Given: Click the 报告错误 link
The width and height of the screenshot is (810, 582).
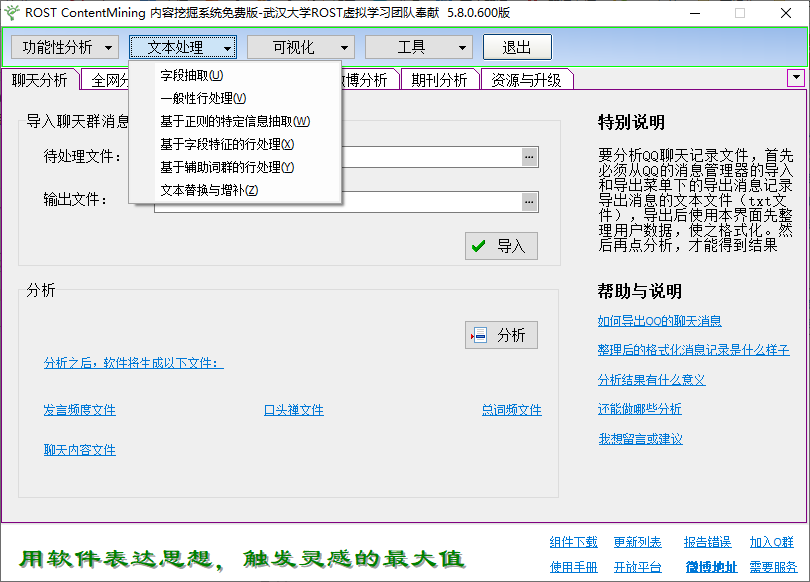Looking at the screenshot, I should click(x=707, y=541).
